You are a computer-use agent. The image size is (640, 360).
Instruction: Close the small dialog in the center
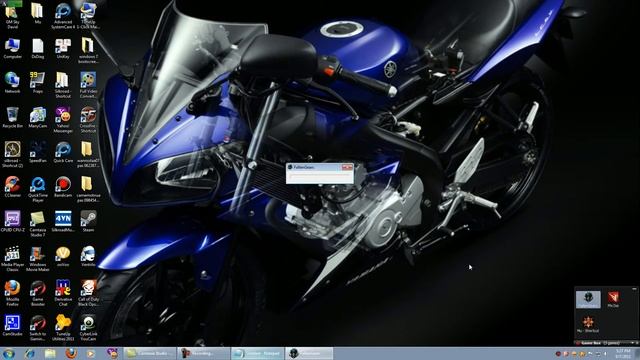(x=347, y=167)
